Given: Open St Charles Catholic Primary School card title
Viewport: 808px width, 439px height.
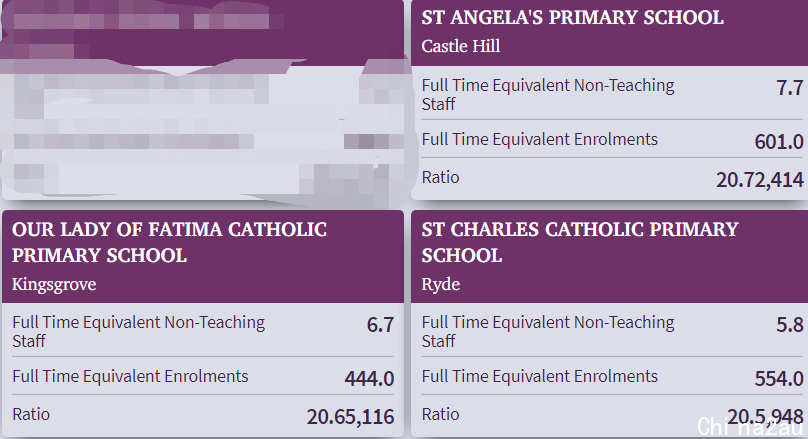Looking at the screenshot, I should click(x=580, y=242).
